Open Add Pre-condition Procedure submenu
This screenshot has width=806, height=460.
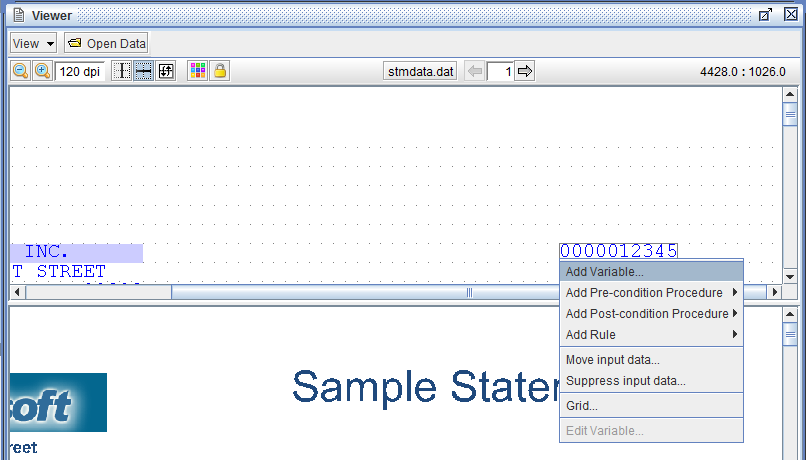pos(651,292)
